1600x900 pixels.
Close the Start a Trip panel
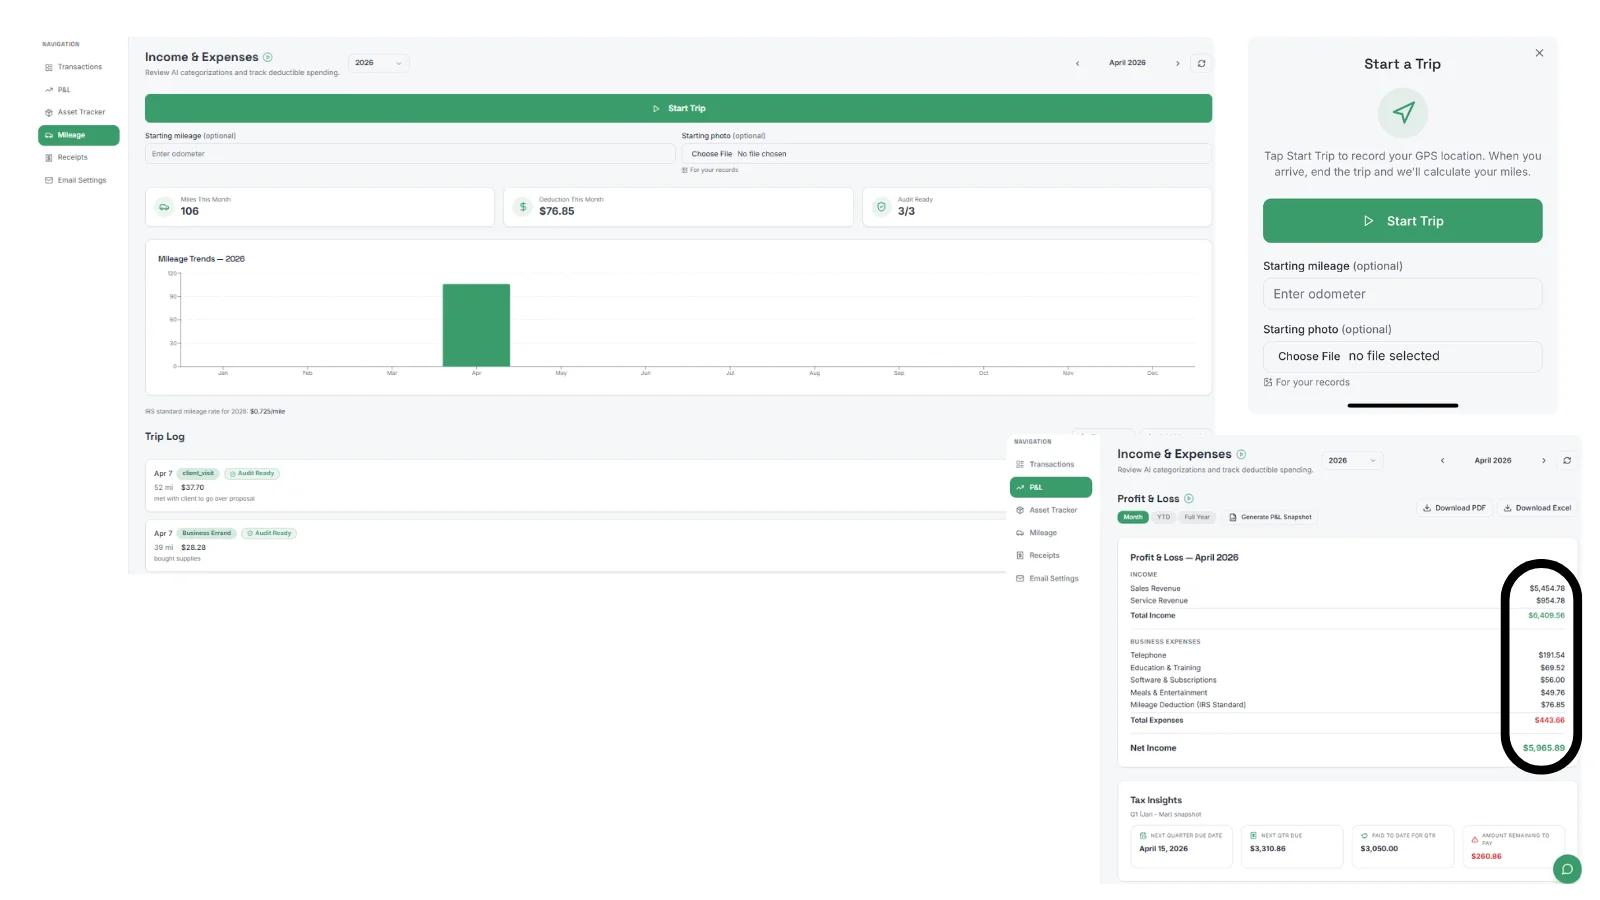click(x=1539, y=53)
